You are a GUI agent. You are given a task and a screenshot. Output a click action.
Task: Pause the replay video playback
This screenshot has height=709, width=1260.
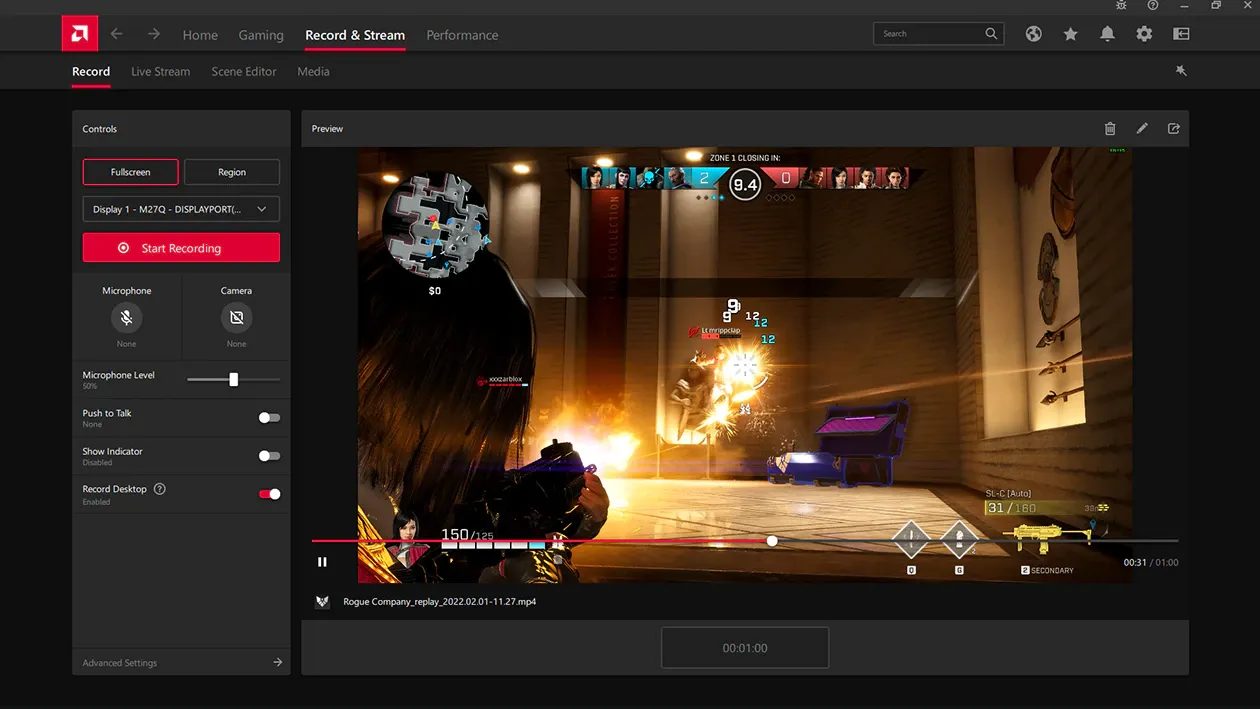click(322, 562)
